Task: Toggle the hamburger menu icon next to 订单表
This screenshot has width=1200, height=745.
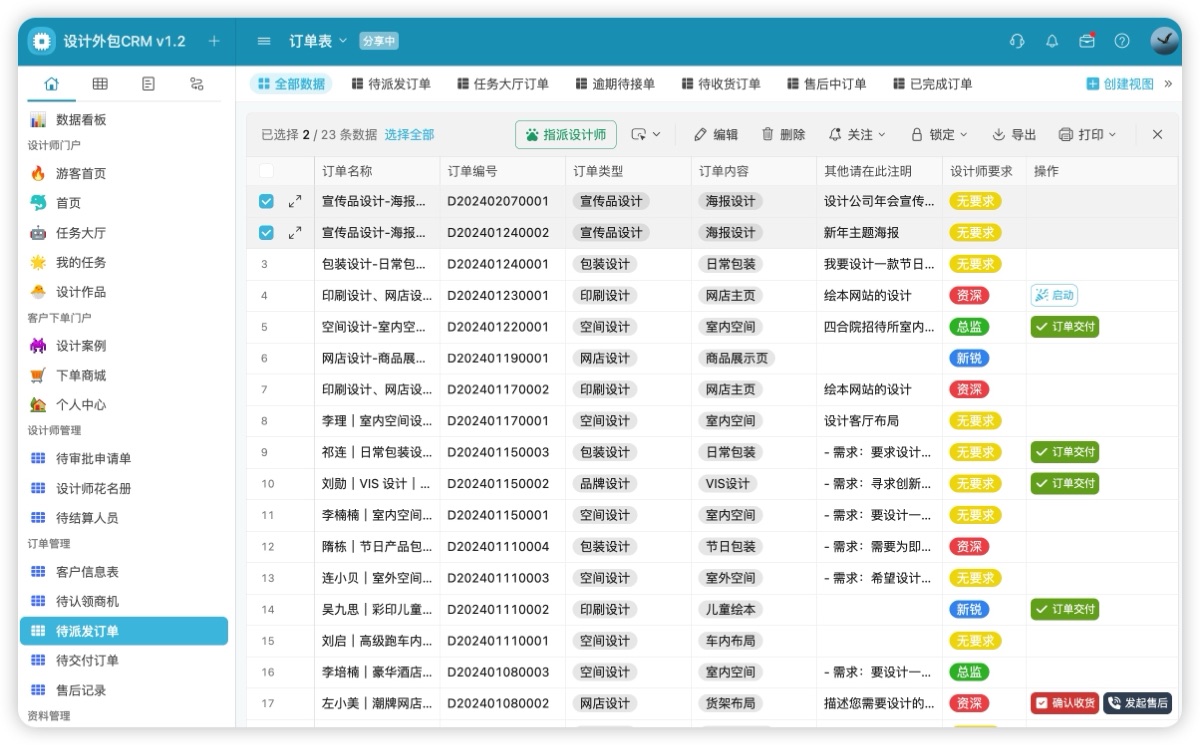Action: 264,41
